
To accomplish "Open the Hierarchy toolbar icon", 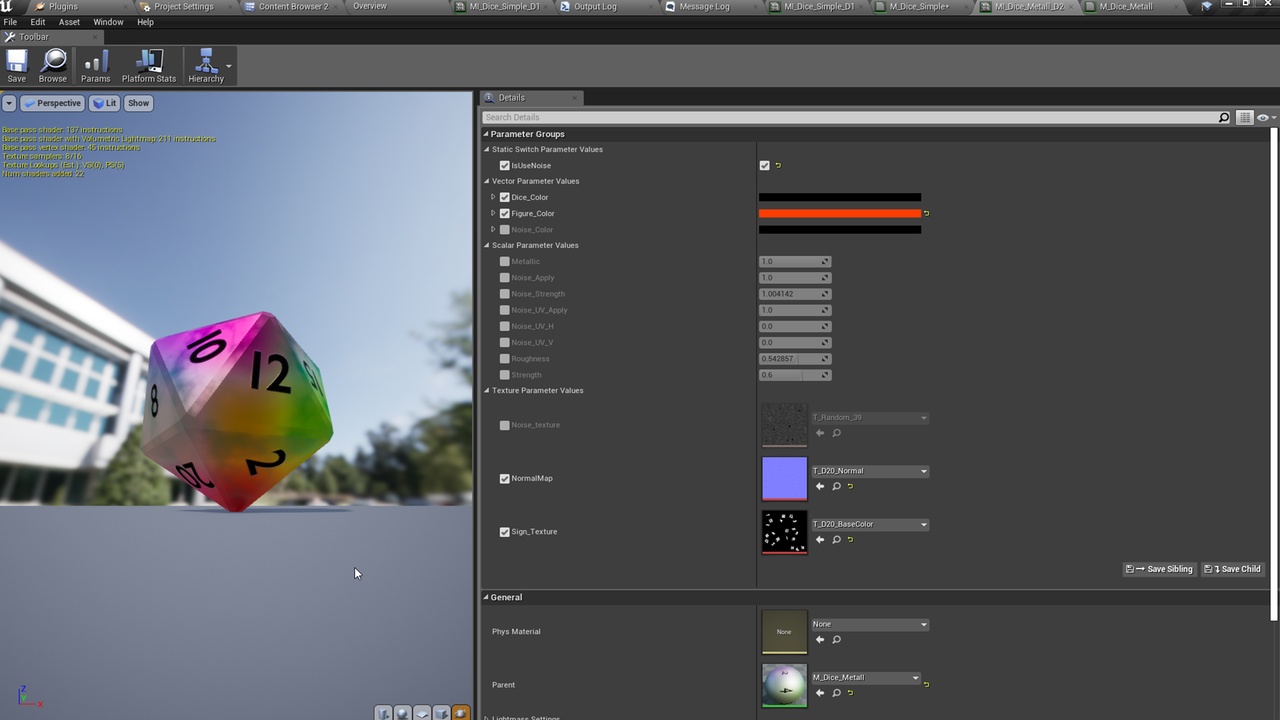I will click(206, 66).
